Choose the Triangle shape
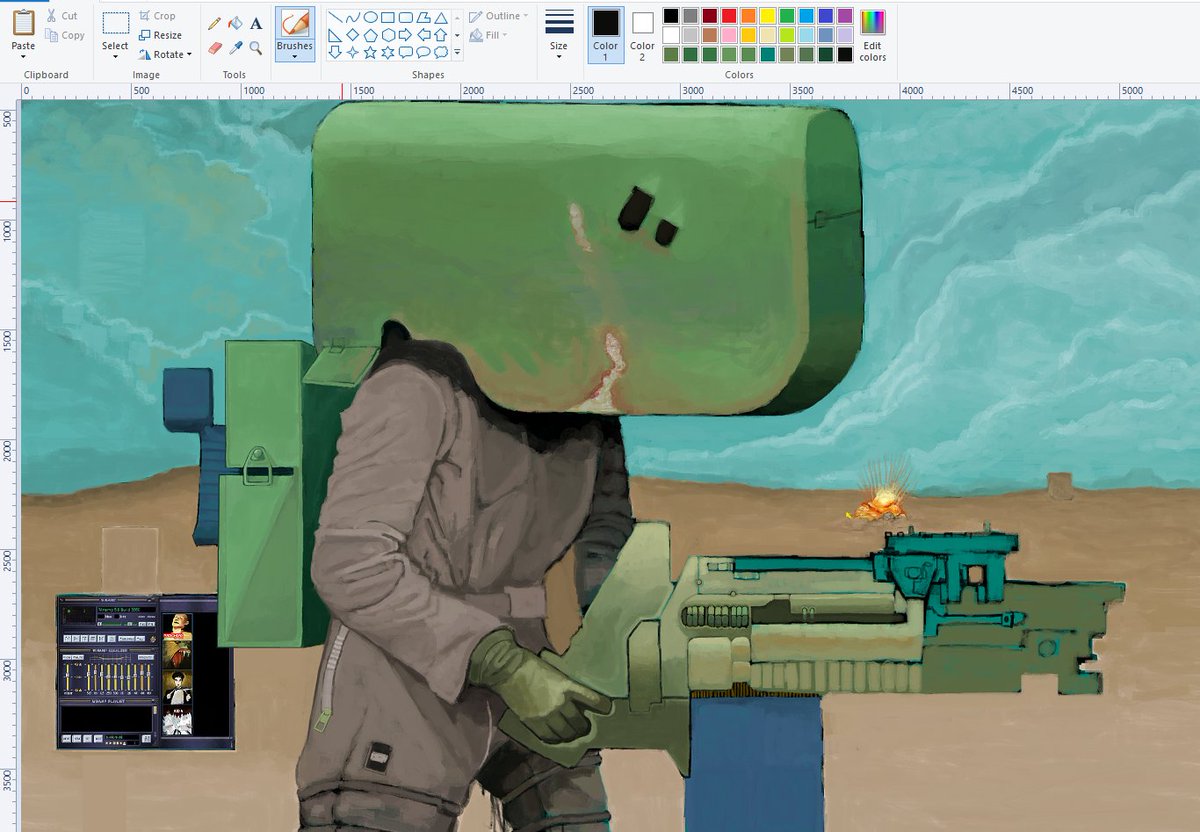The width and height of the screenshot is (1200, 832). [x=439, y=17]
